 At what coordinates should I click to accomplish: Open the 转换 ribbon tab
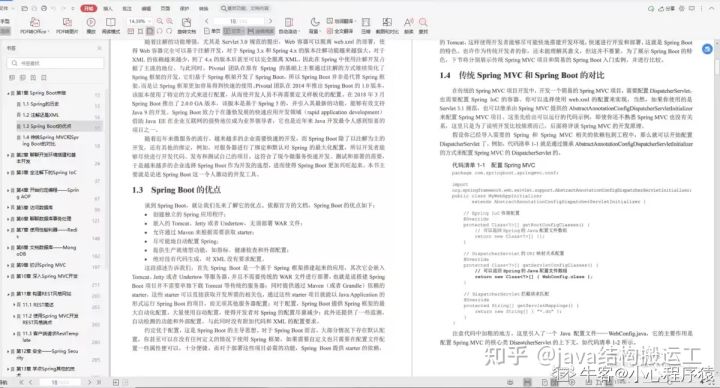204,8
